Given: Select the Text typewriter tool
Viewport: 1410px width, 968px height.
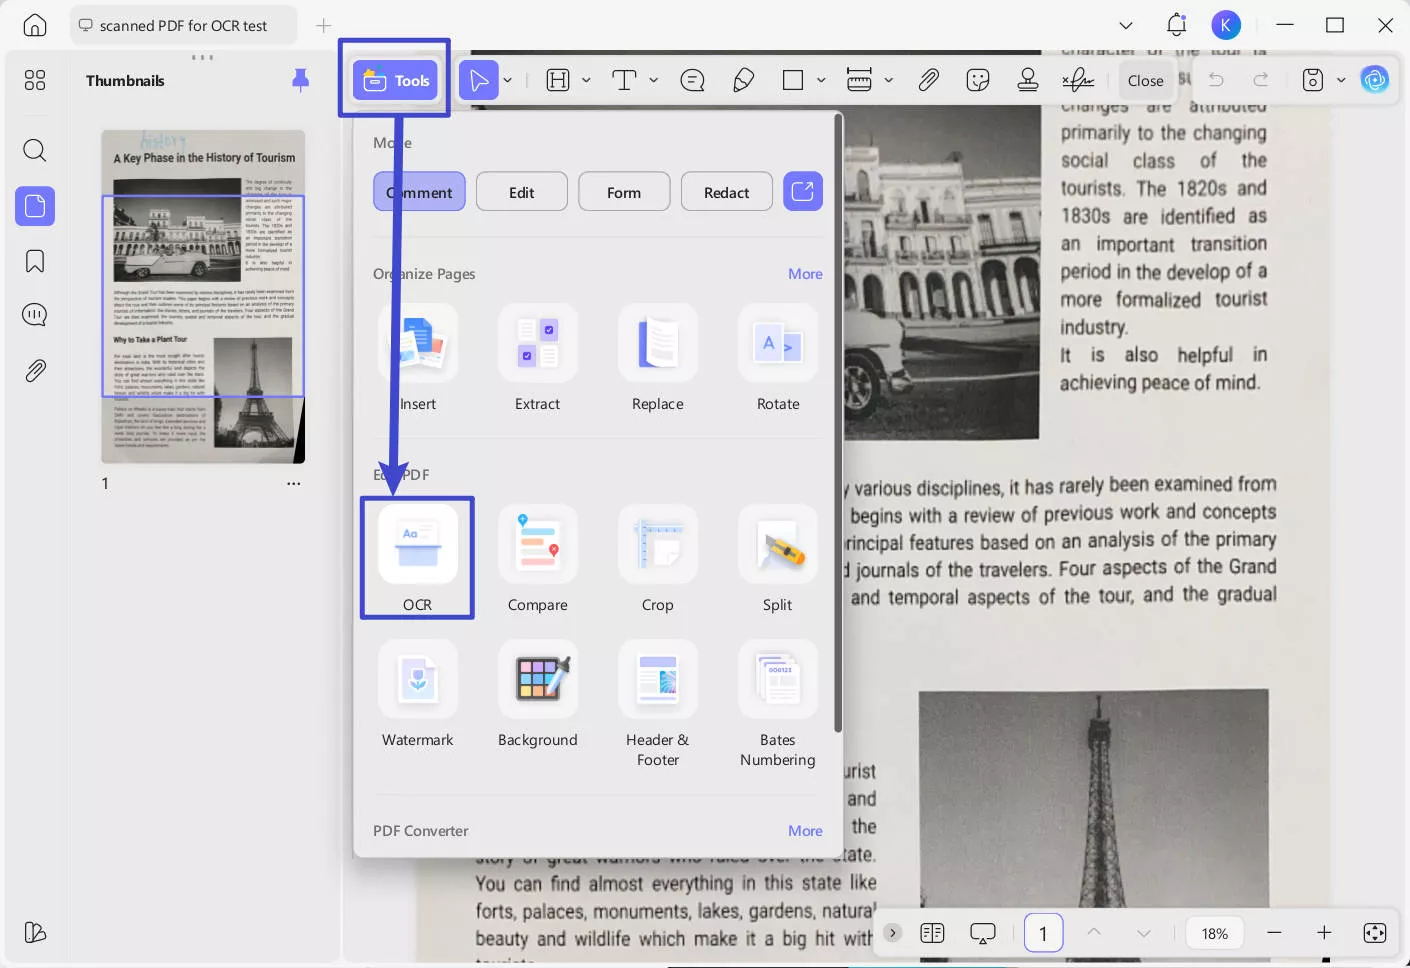Looking at the screenshot, I should (x=624, y=80).
